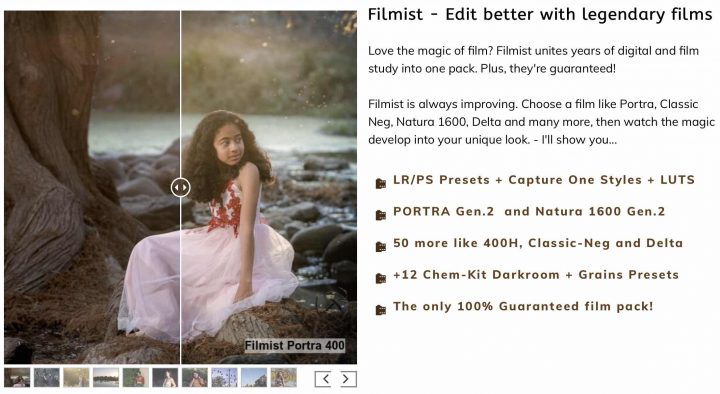Pick the sixth thumbnail with dark background portrait

165,377
